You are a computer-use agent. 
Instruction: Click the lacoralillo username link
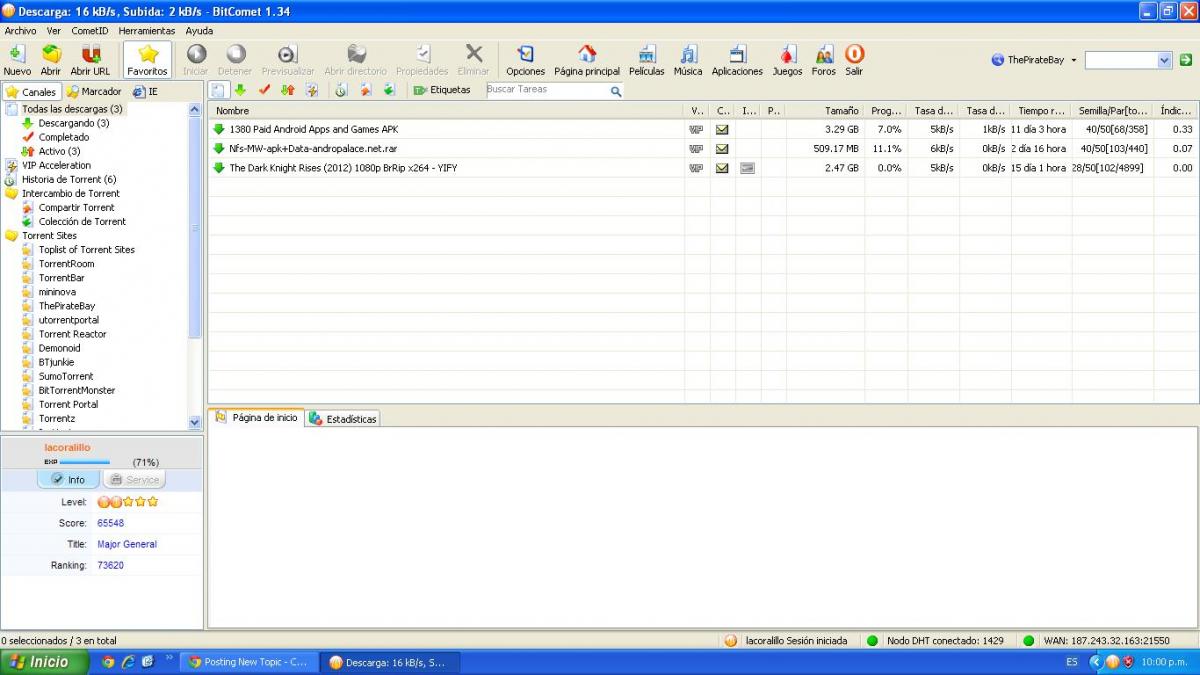(x=68, y=447)
